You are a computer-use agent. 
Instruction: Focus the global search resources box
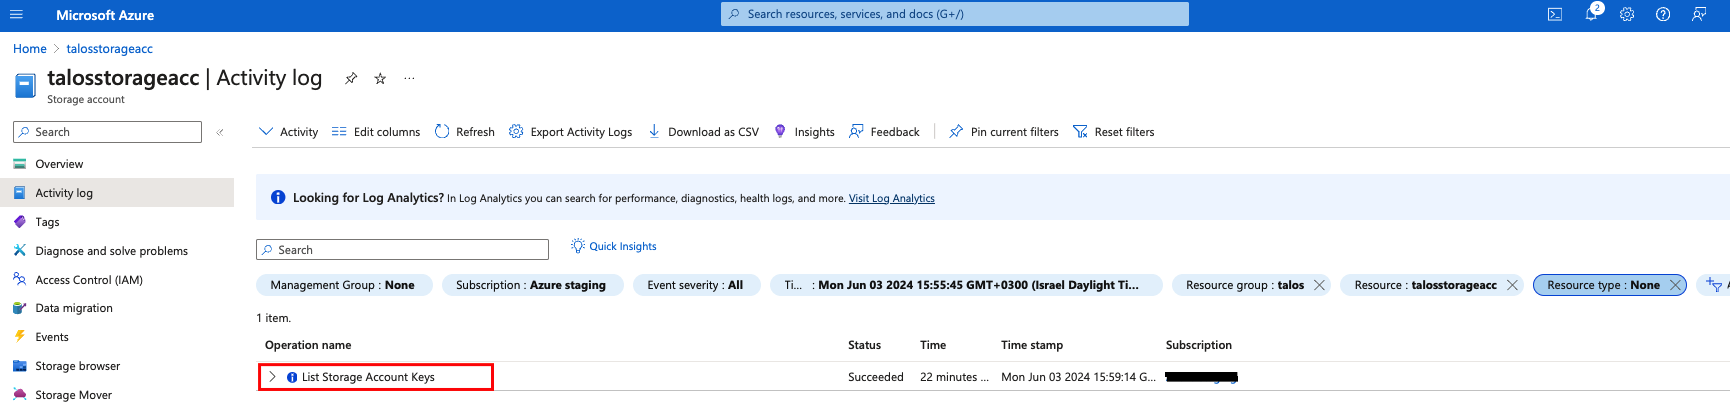point(955,14)
